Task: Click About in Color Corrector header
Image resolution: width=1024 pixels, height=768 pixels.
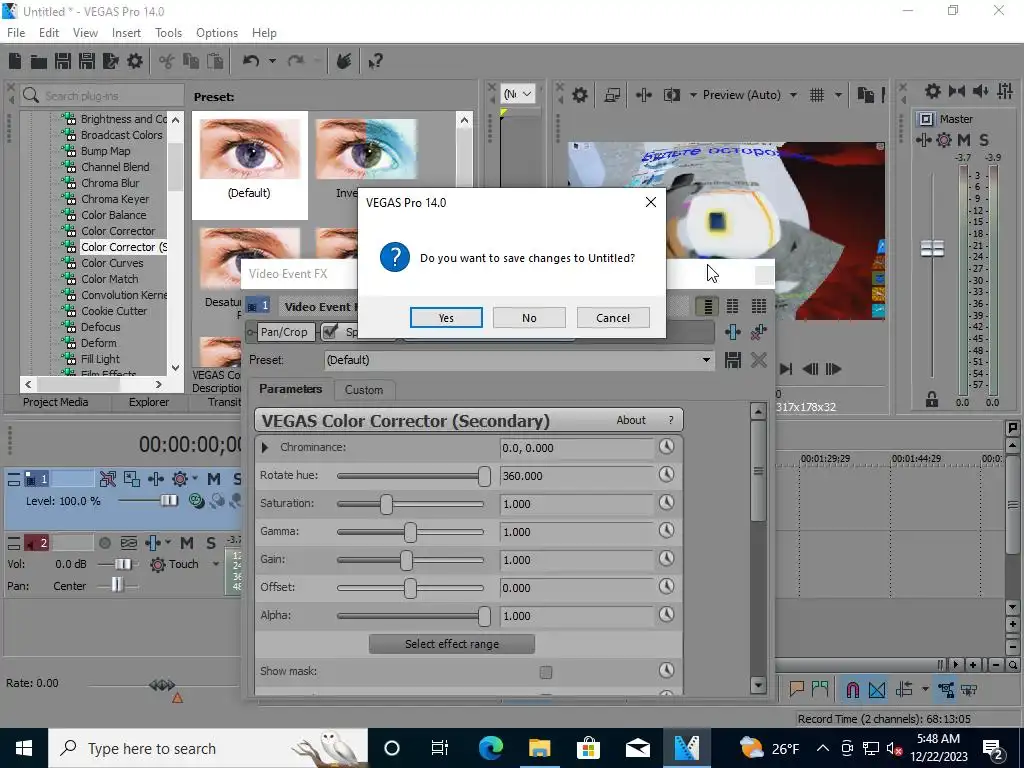Action: click(631, 420)
